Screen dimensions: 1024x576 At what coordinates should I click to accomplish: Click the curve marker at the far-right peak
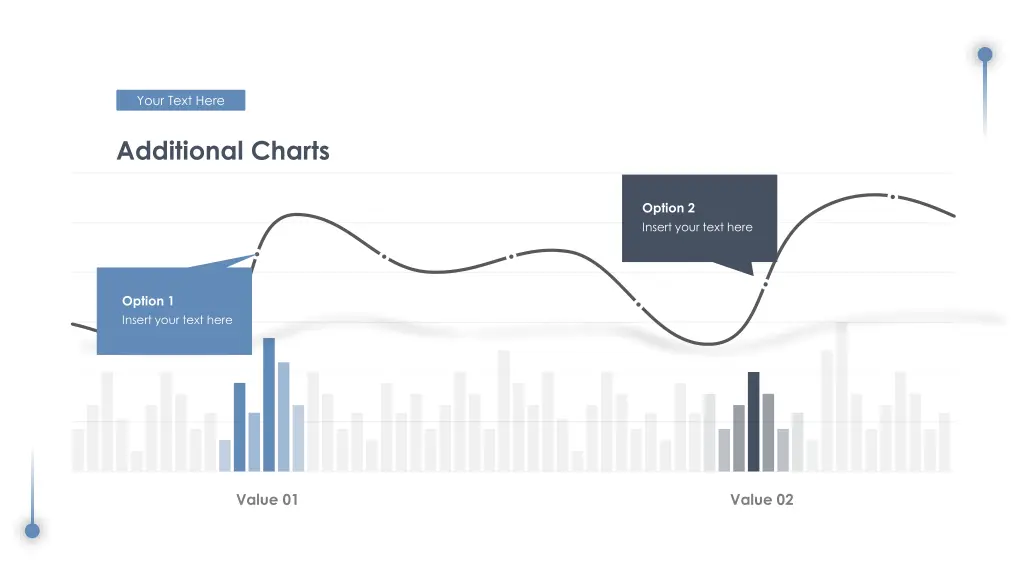(x=893, y=196)
